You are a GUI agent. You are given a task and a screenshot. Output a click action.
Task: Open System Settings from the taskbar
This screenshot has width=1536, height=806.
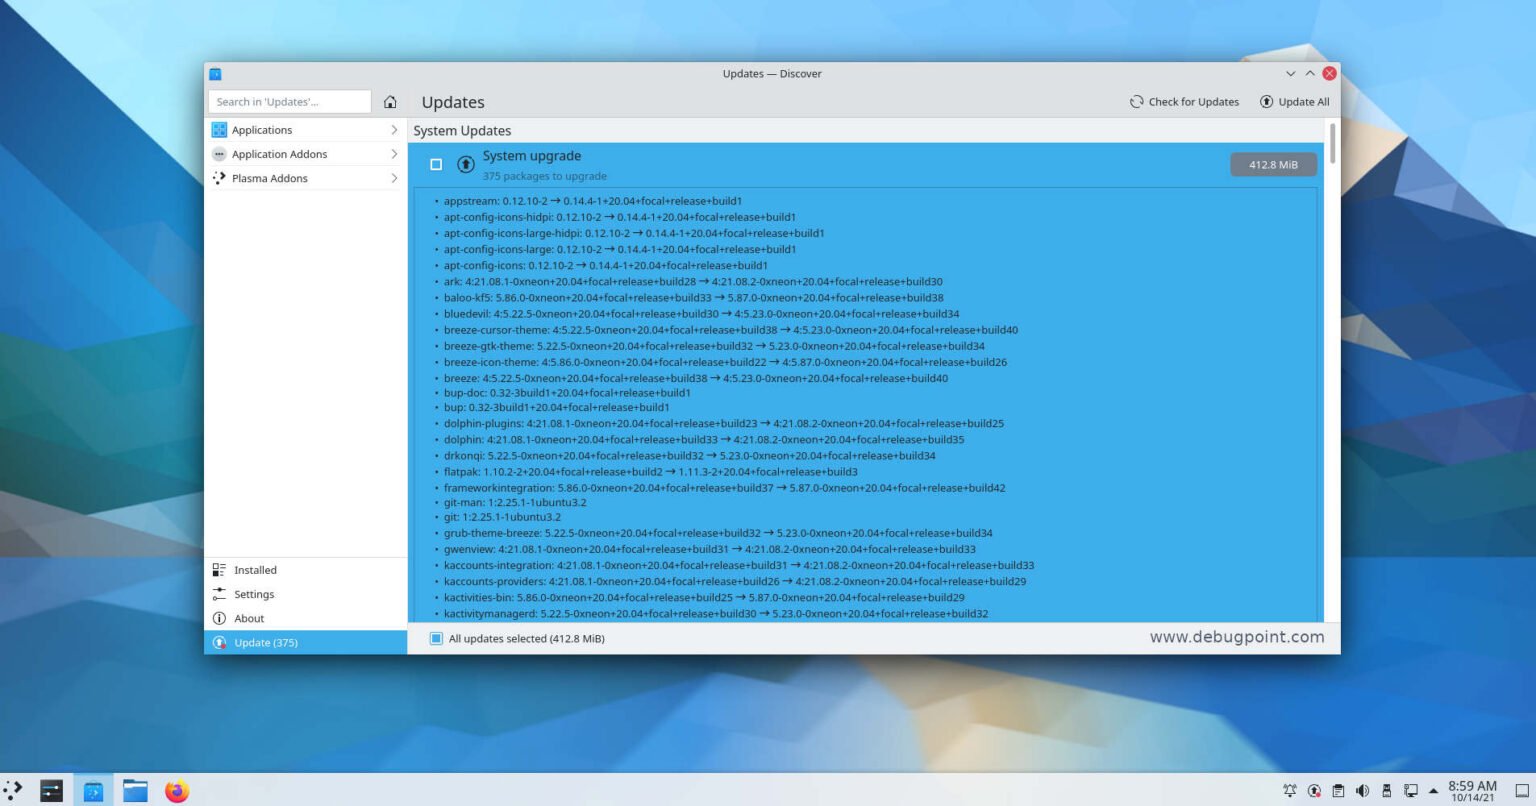click(x=51, y=790)
